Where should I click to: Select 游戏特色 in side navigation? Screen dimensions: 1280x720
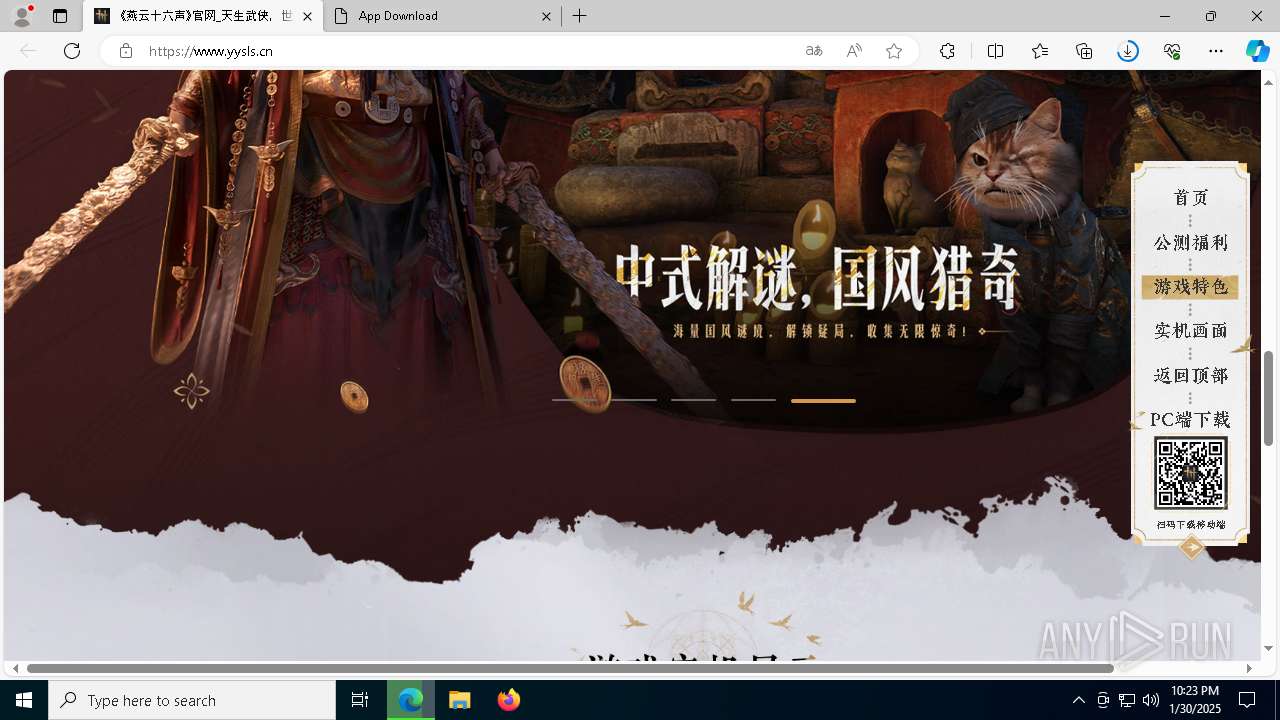[1190, 287]
